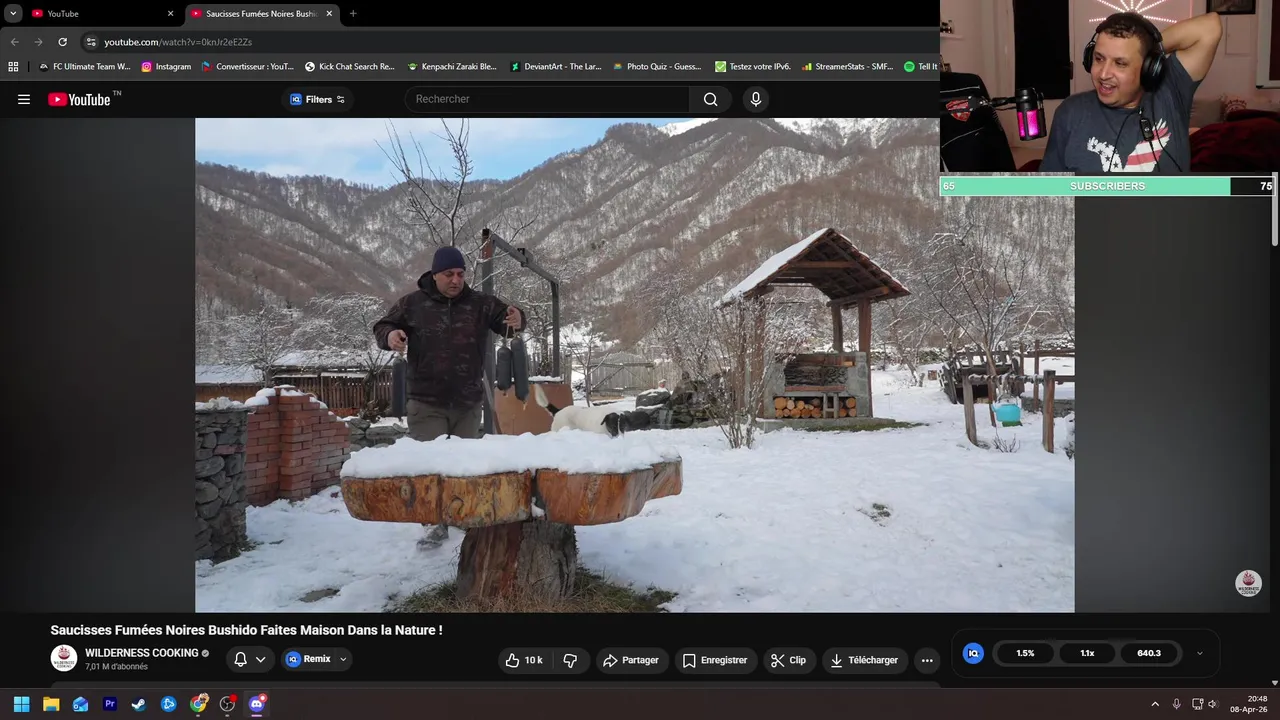Click the 1.1x stat pill
1280x720 pixels.
tap(1087, 653)
